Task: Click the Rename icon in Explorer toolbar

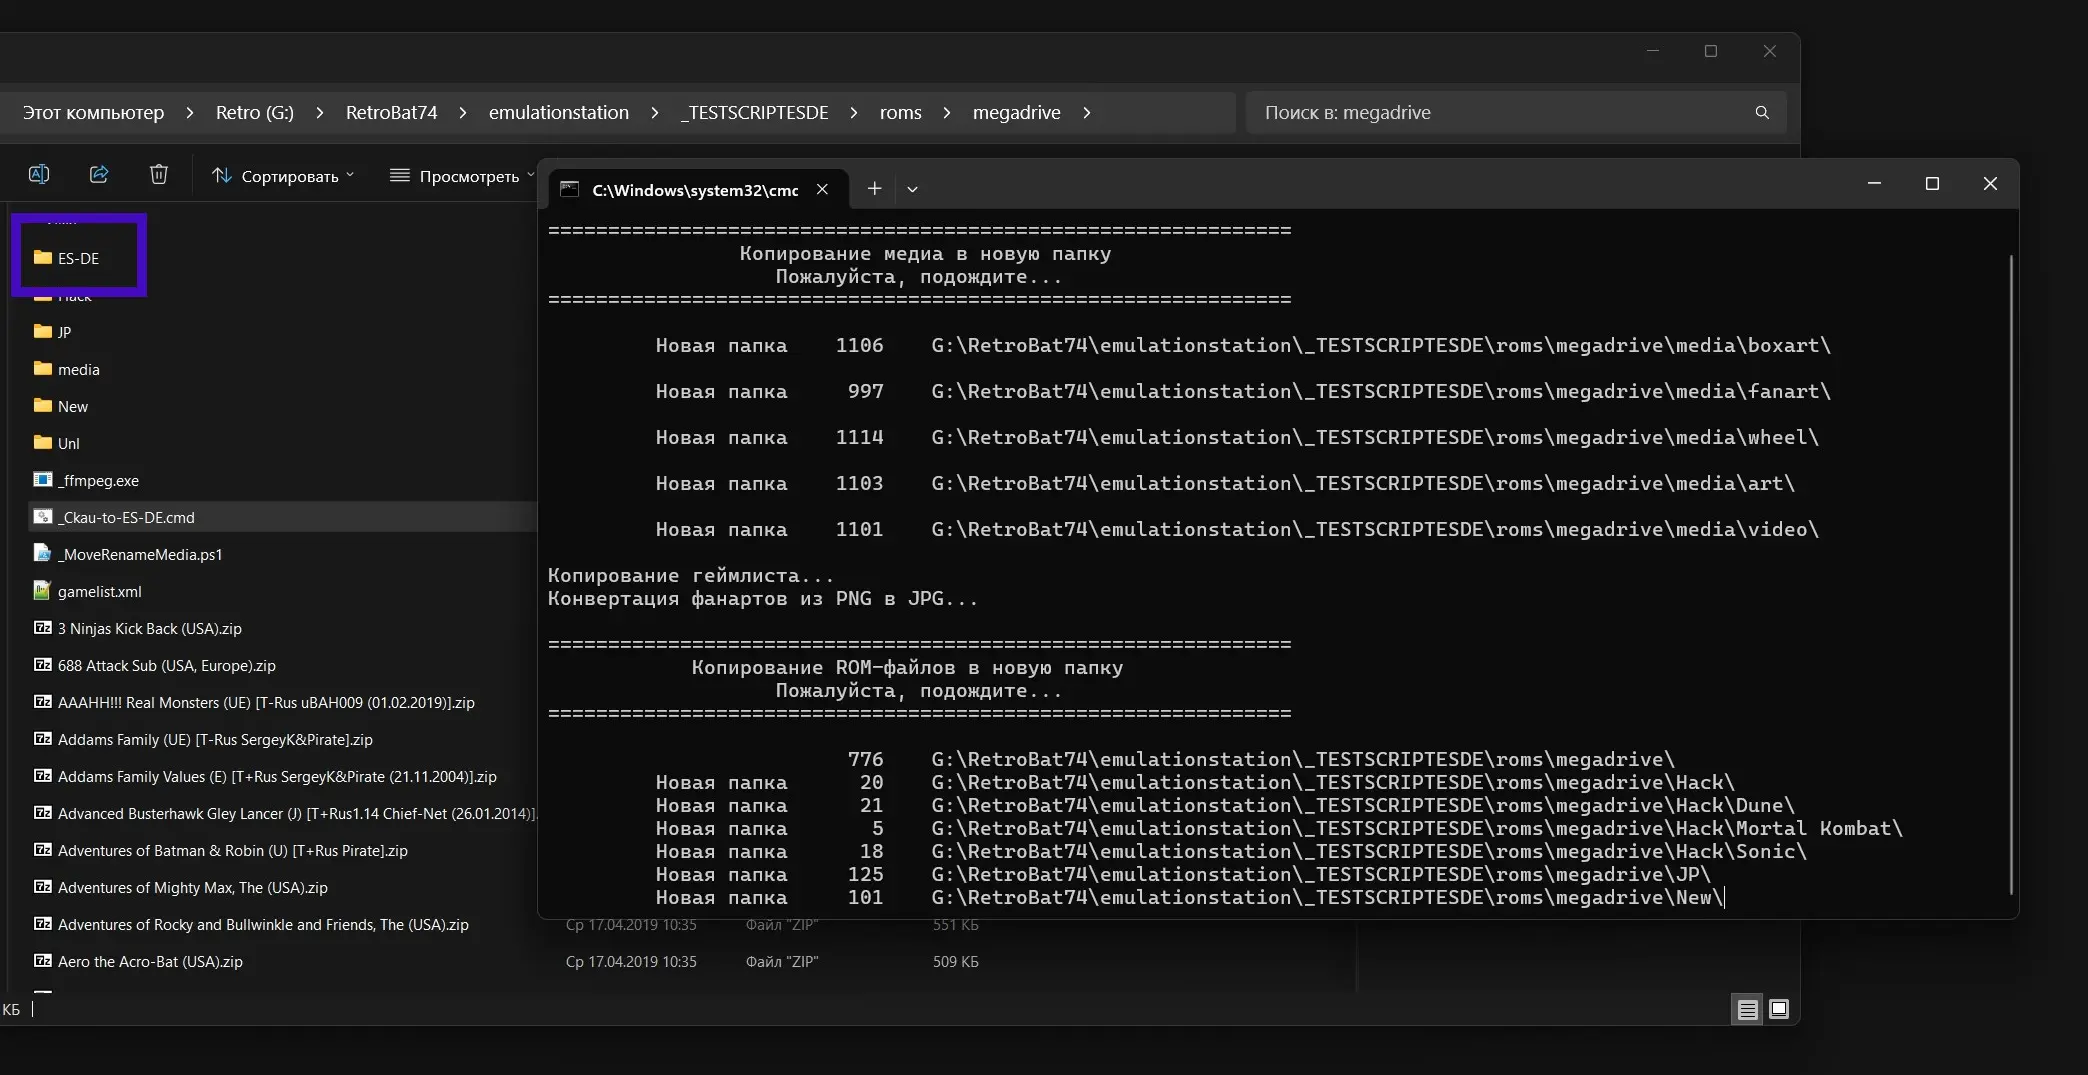Action: tap(39, 175)
